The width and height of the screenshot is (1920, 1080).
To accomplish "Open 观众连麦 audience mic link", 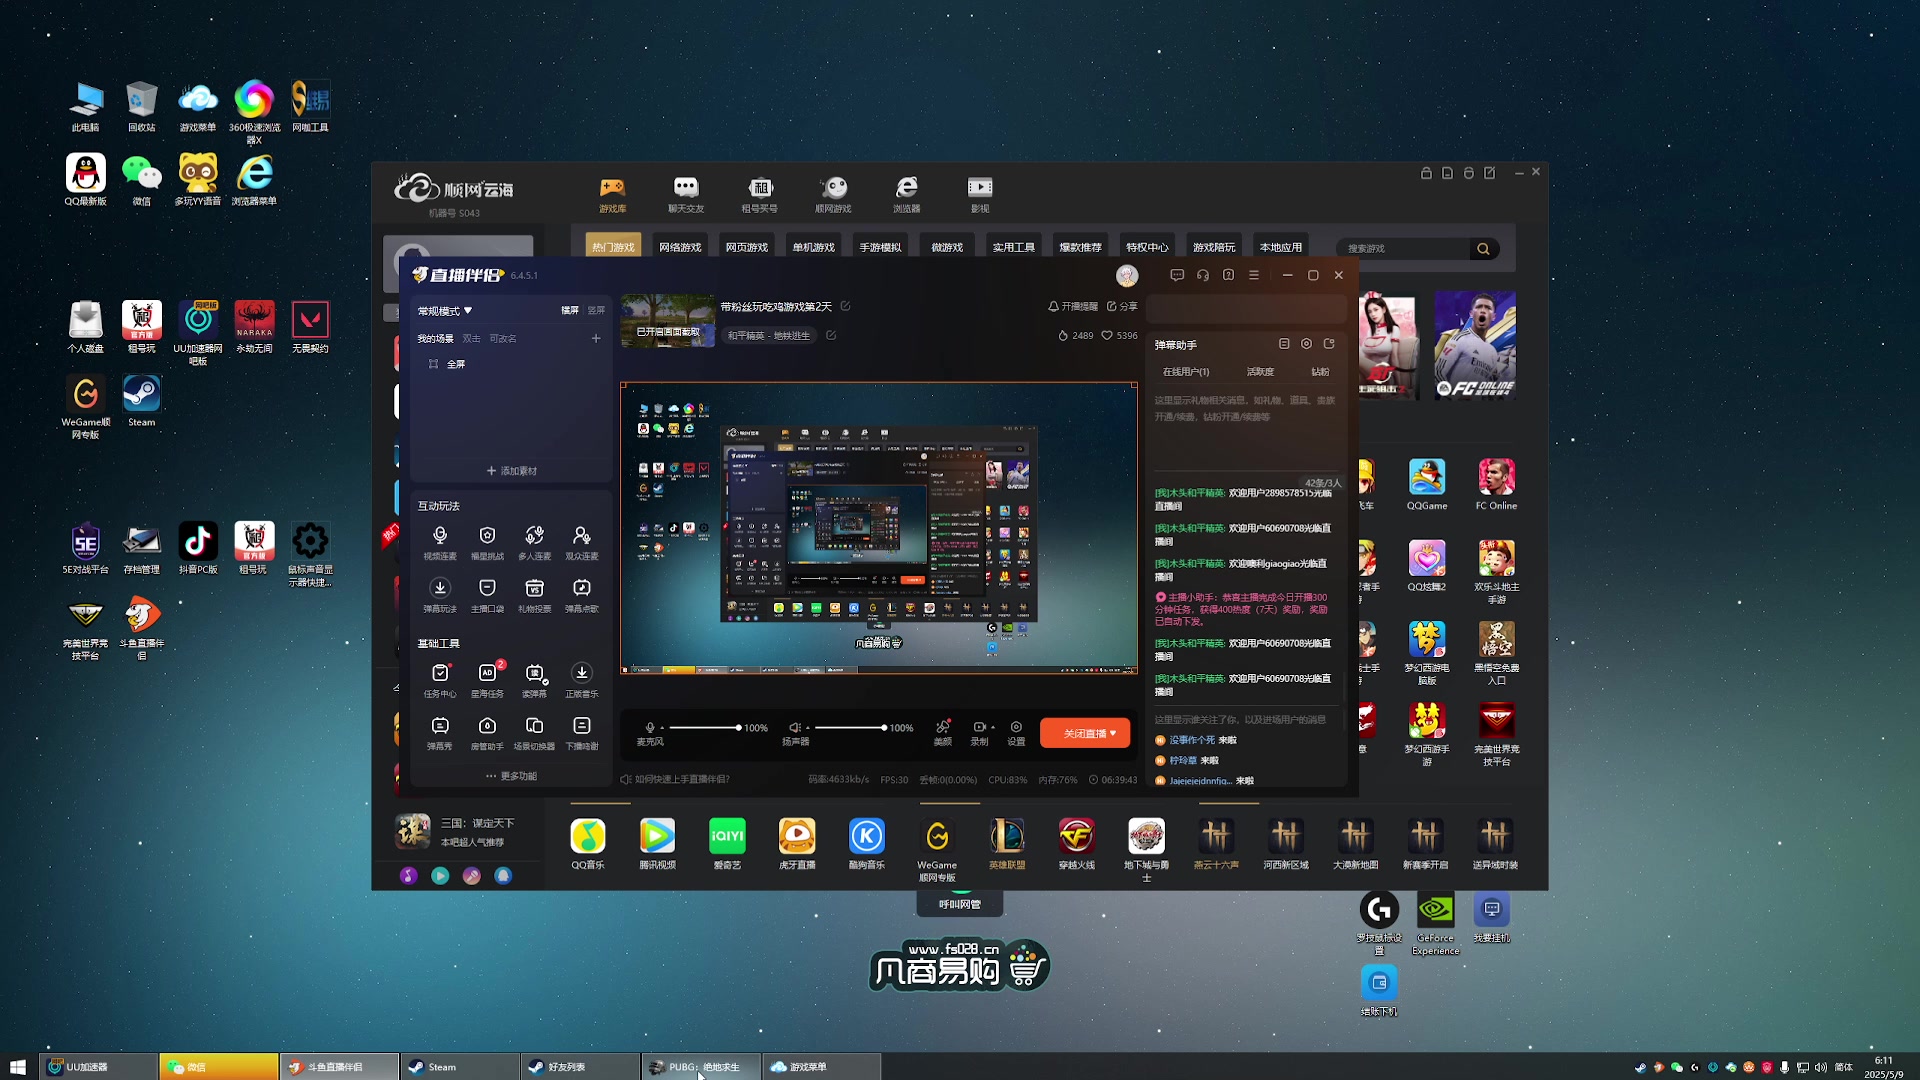I will click(x=582, y=543).
